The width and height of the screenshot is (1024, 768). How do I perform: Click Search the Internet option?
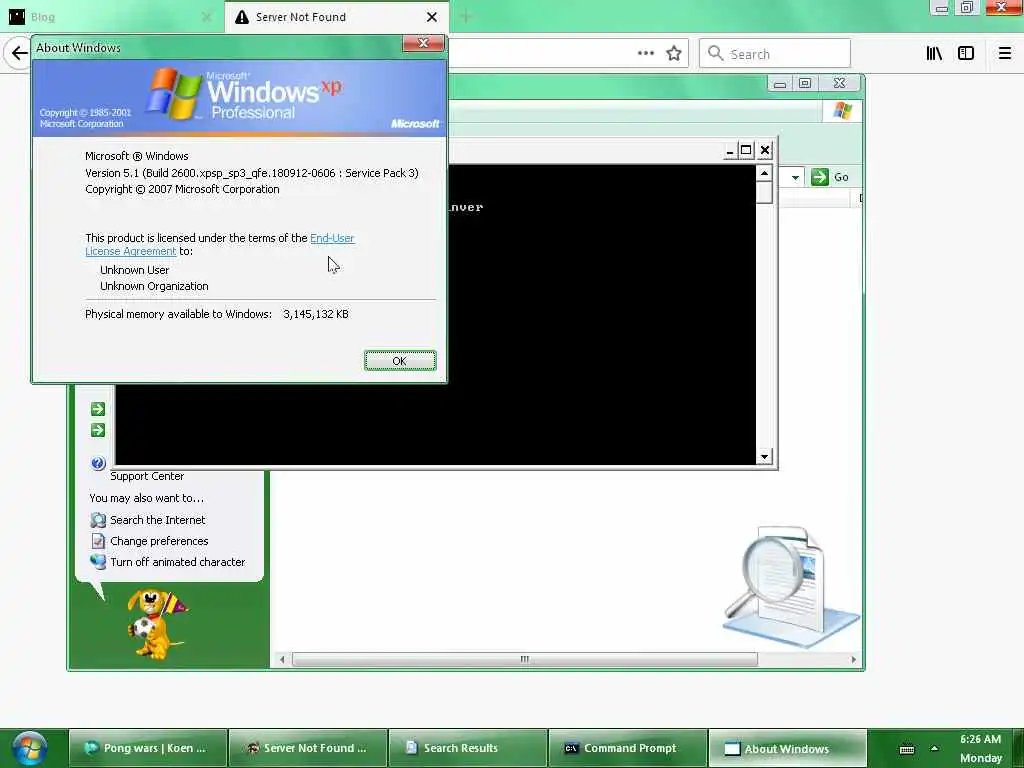click(157, 520)
